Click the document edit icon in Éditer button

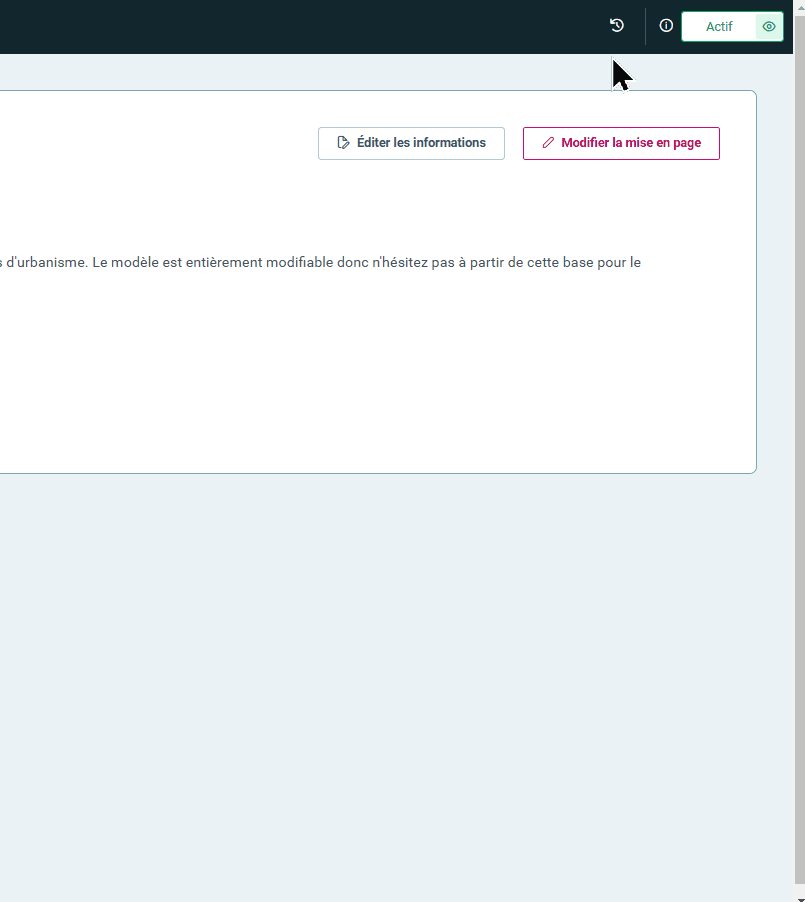[344, 143]
